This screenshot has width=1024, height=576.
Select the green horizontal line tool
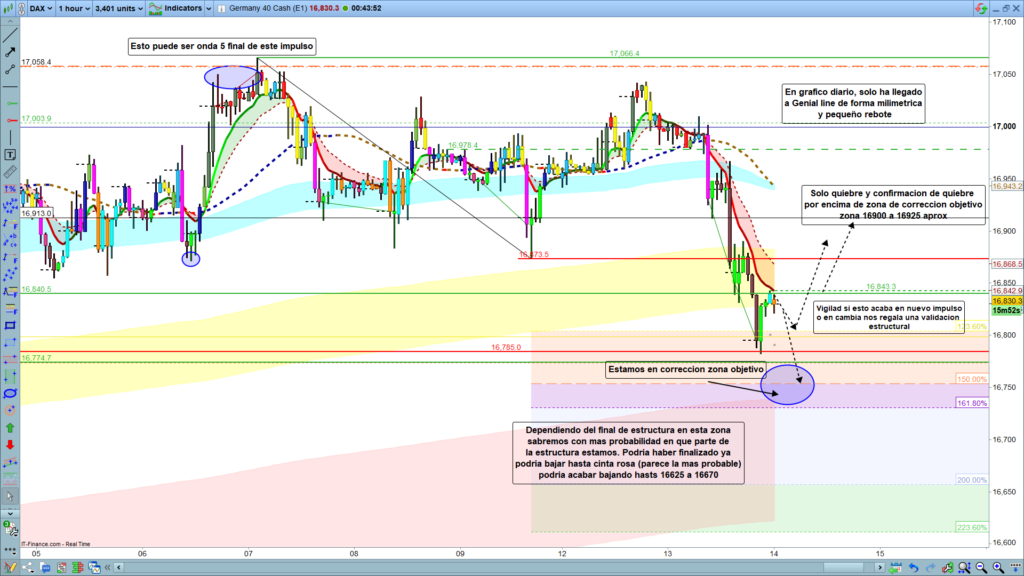click(x=10, y=102)
